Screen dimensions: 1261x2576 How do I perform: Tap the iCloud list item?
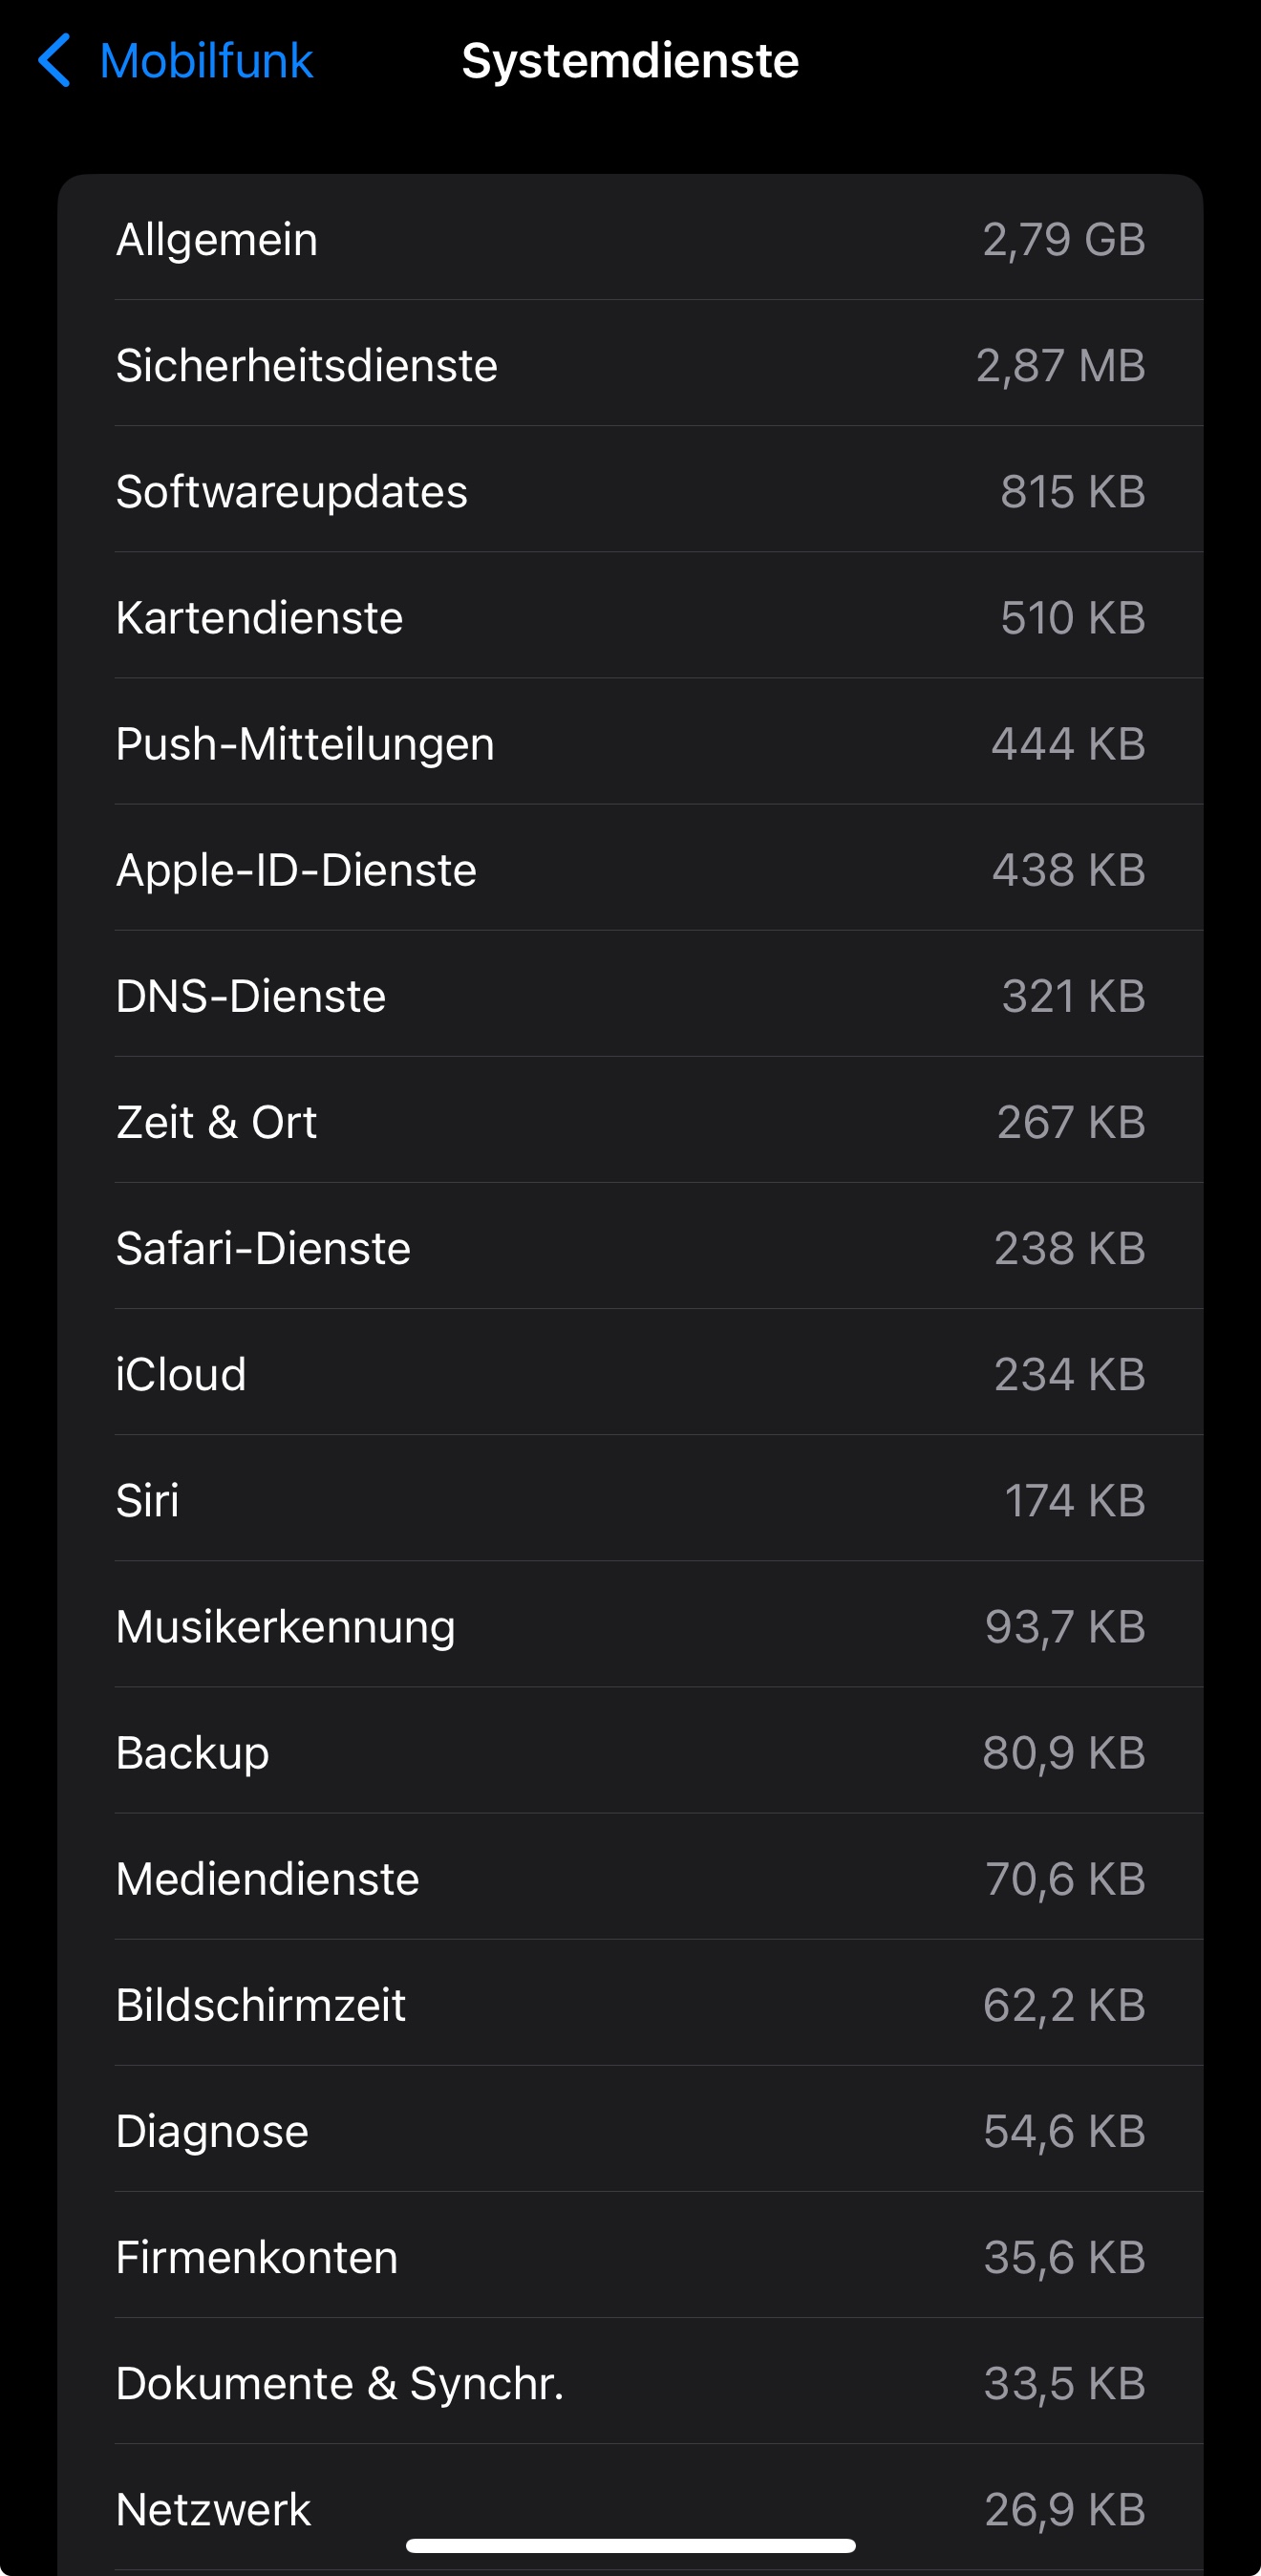(630, 1373)
